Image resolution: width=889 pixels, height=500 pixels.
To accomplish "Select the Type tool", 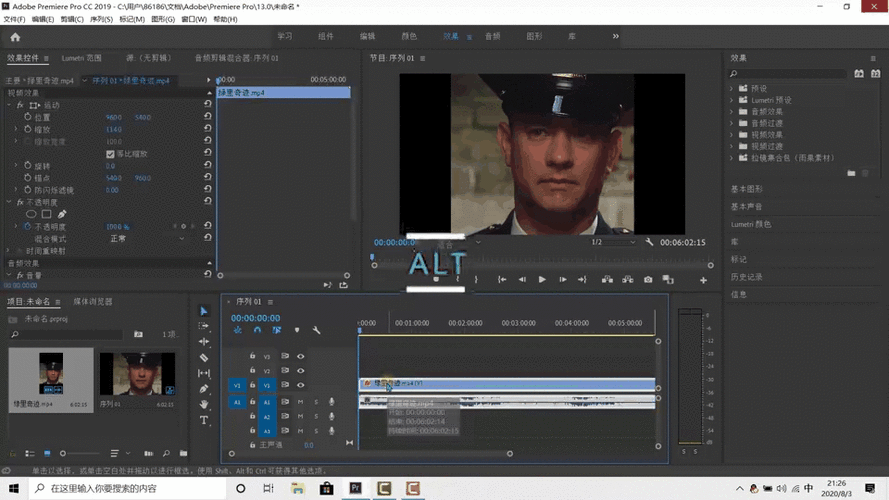I will 204,420.
